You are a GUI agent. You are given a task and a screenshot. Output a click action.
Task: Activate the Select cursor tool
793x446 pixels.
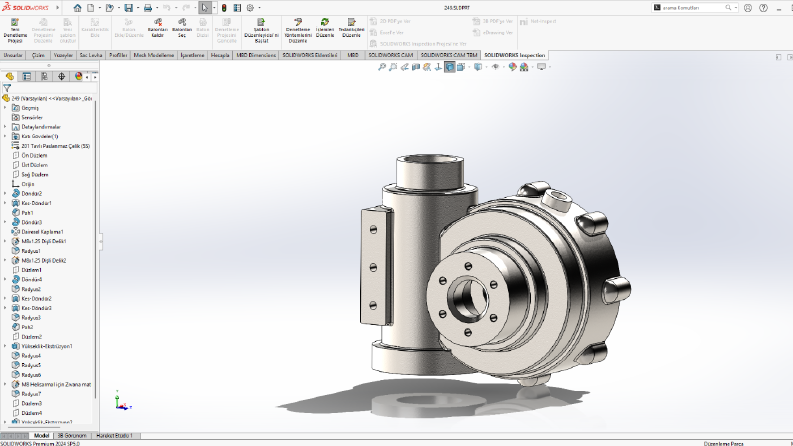click(x=204, y=8)
